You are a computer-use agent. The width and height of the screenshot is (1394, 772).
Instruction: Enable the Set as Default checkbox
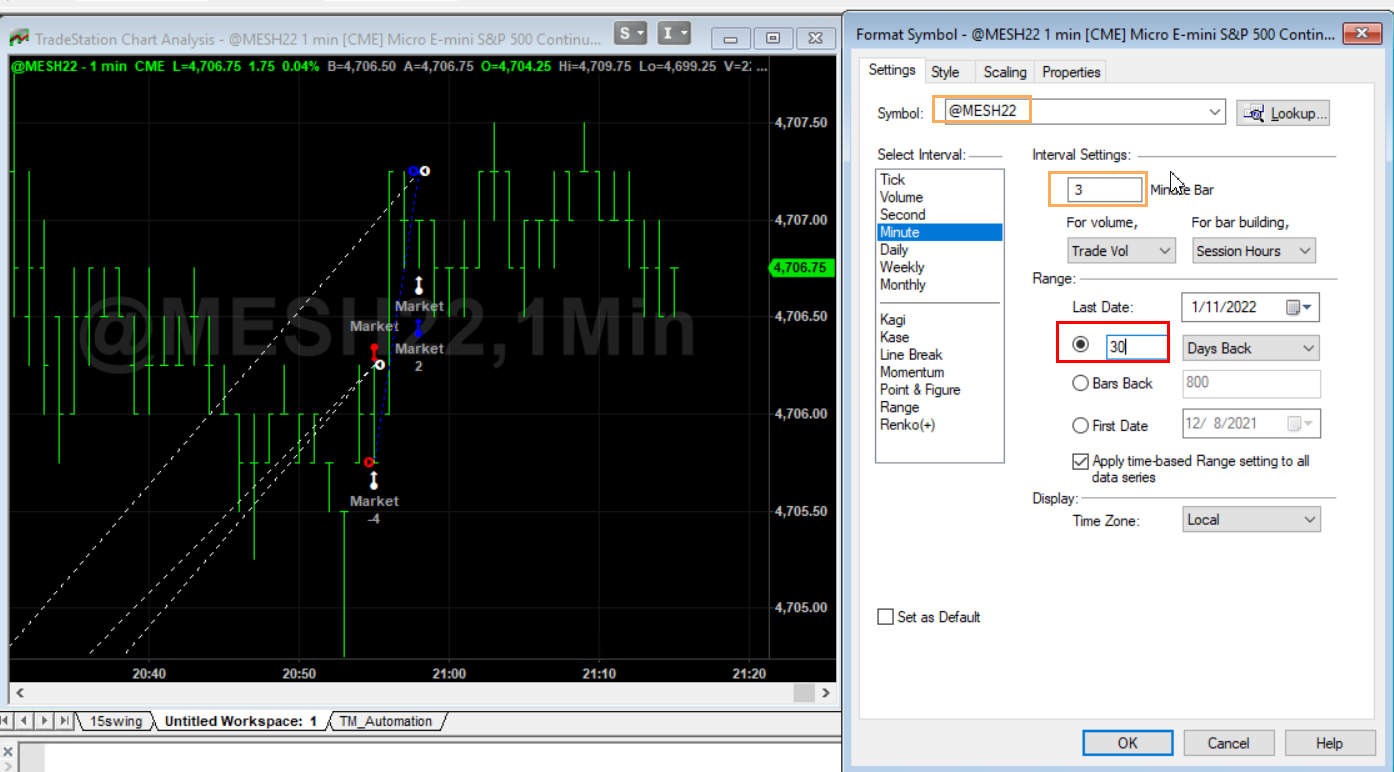(x=885, y=617)
